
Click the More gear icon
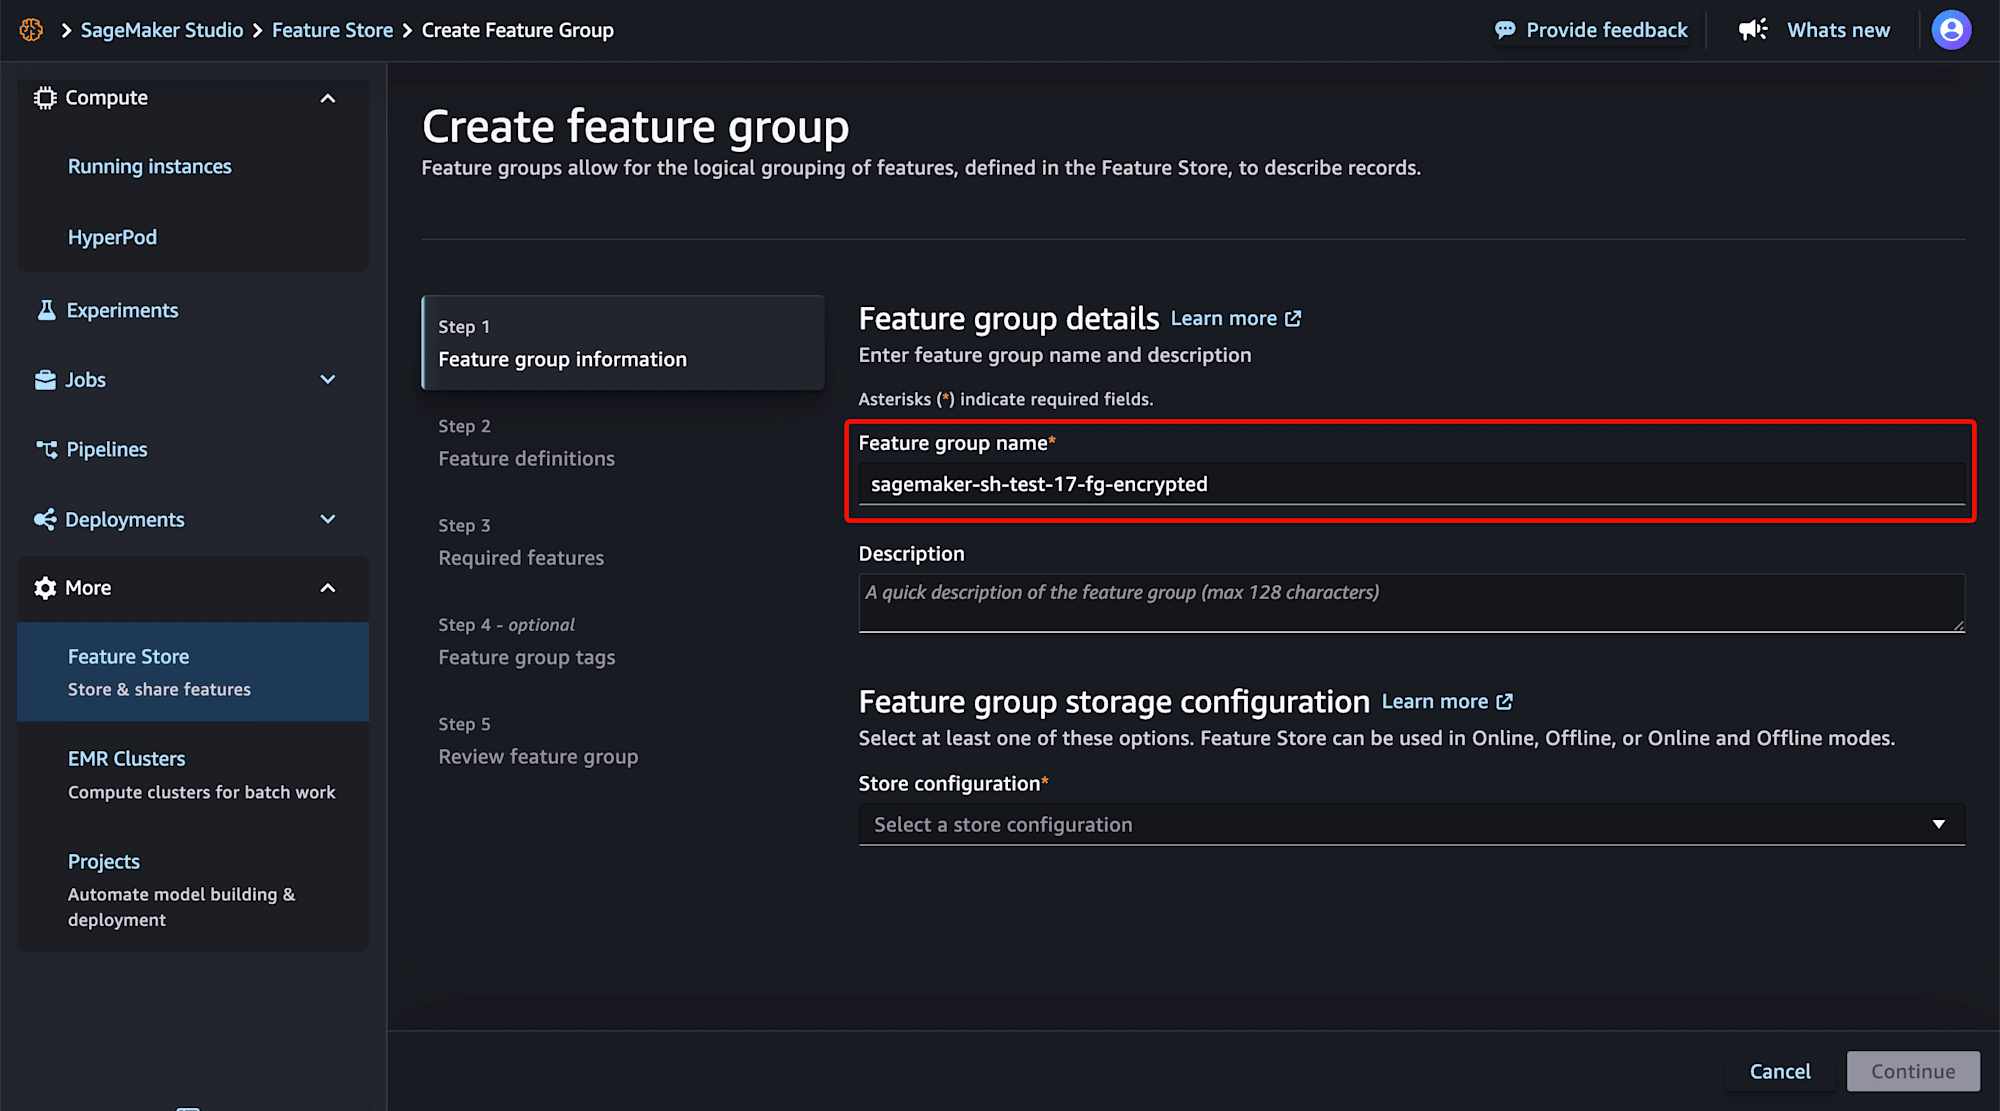pyautogui.click(x=45, y=588)
